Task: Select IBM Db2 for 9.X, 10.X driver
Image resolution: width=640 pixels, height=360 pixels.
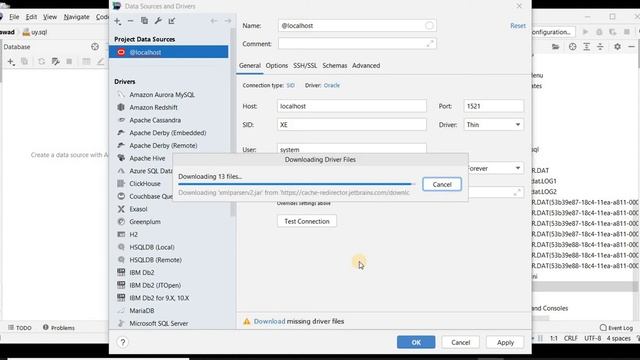Action: tap(159, 298)
